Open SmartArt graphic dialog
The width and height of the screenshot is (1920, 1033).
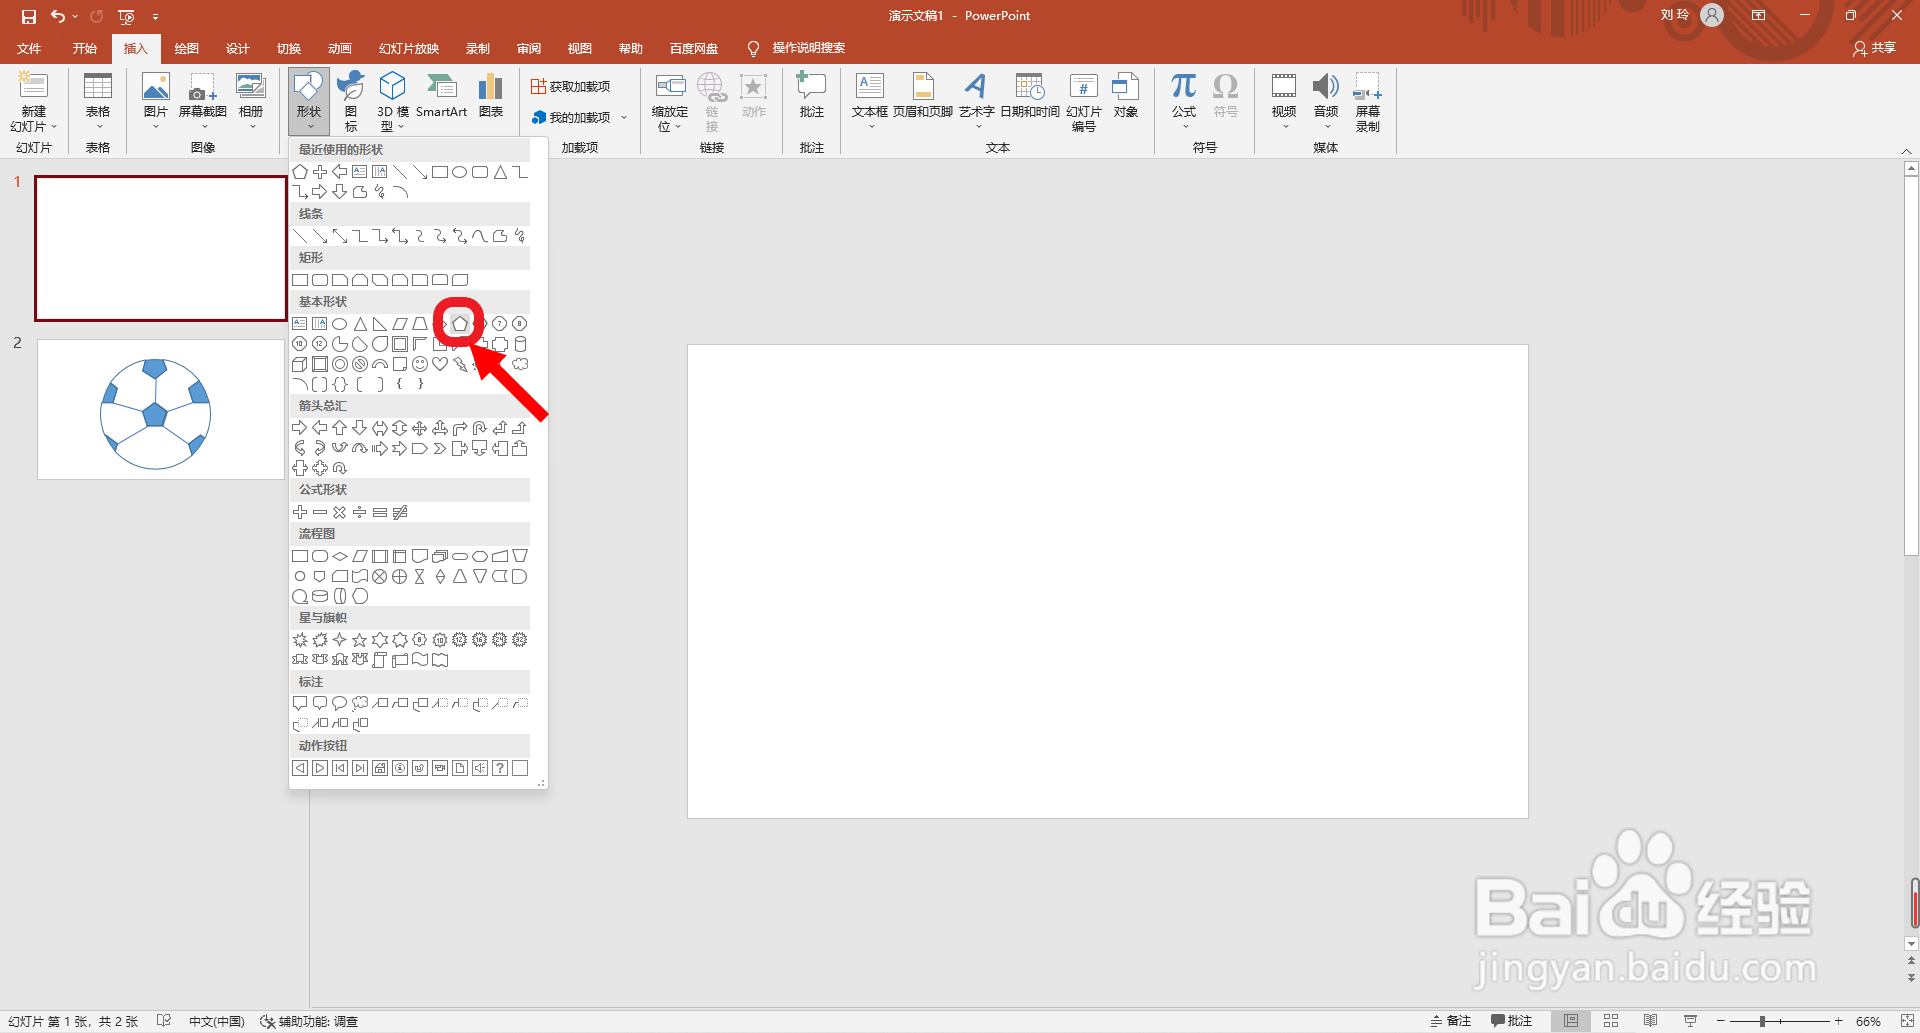click(x=441, y=96)
